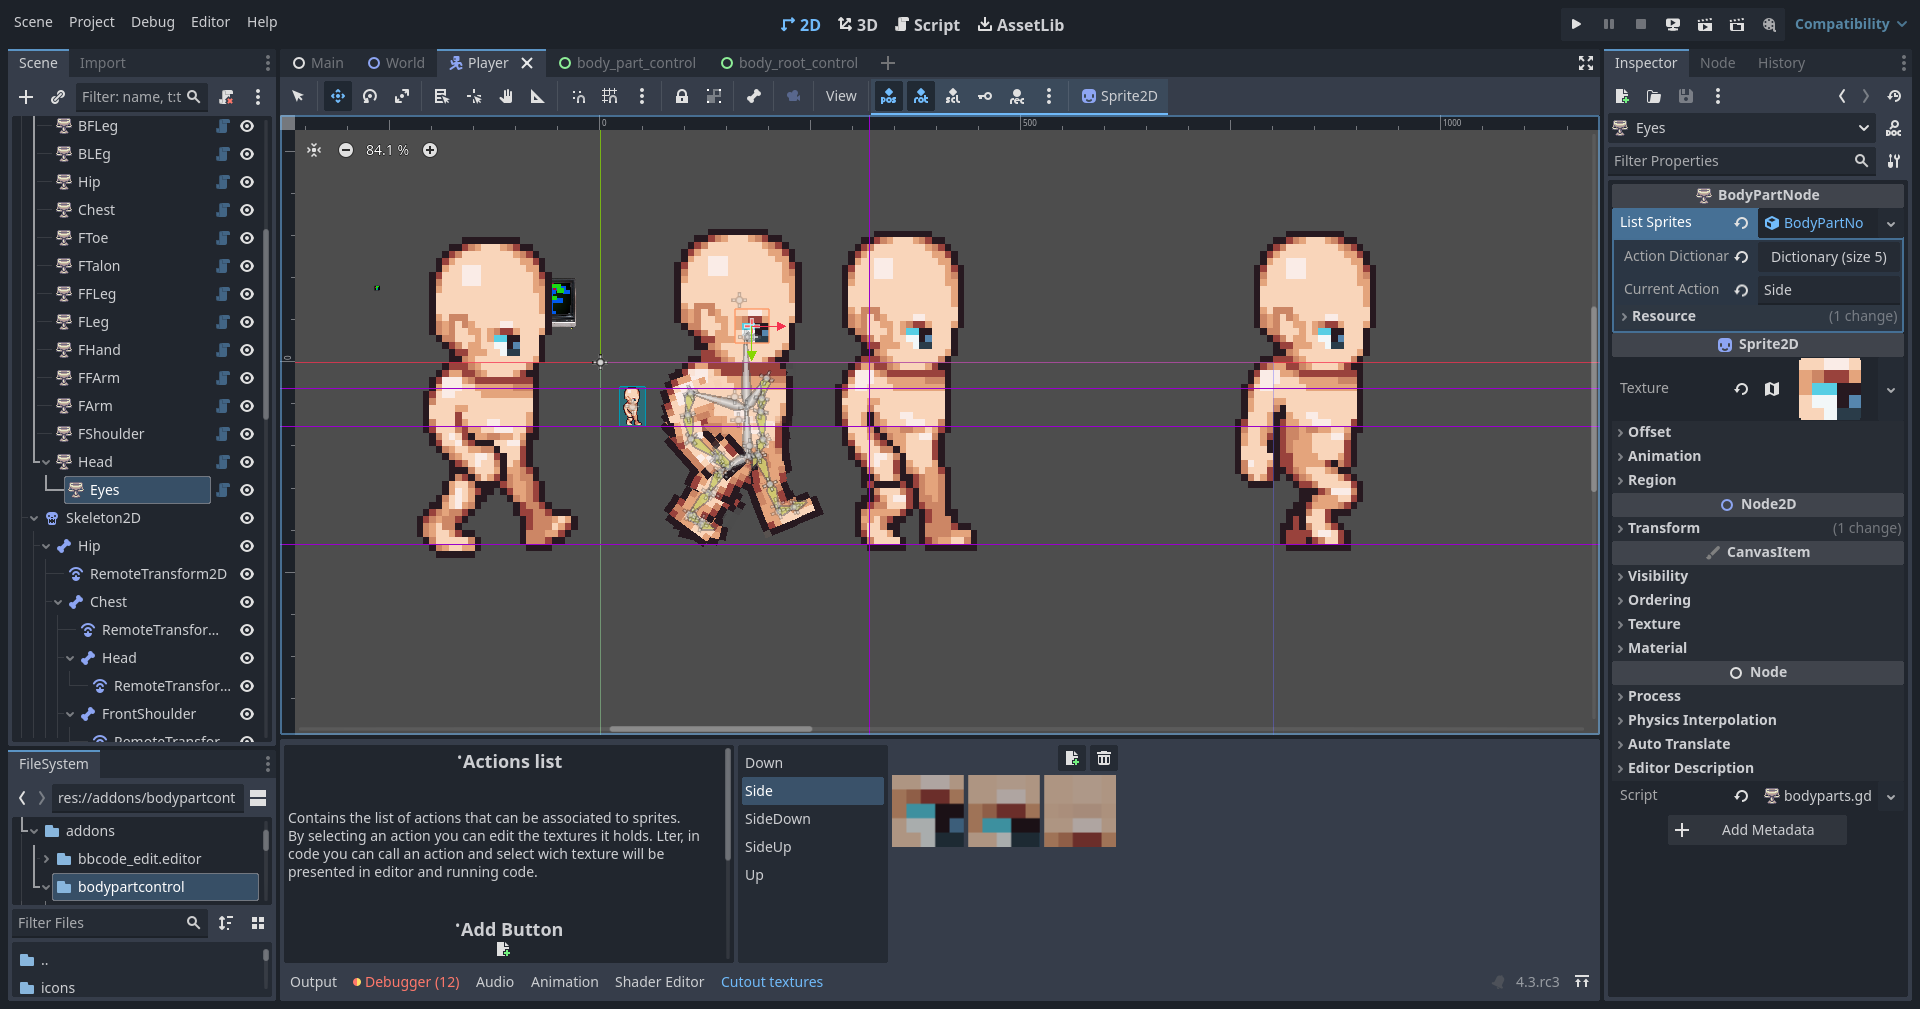Screen dimensions: 1920x1009
Task: Select the SideDown action in list
Action: (777, 819)
